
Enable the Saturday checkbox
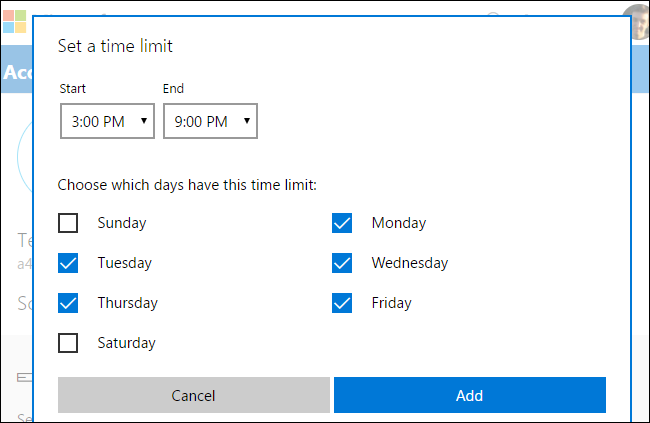pos(68,343)
